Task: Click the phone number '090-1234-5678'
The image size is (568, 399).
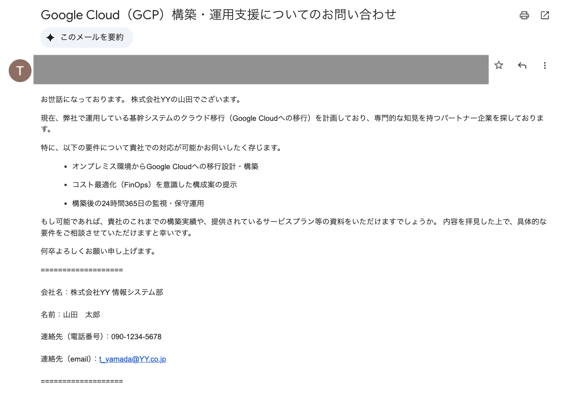Action: (136, 337)
